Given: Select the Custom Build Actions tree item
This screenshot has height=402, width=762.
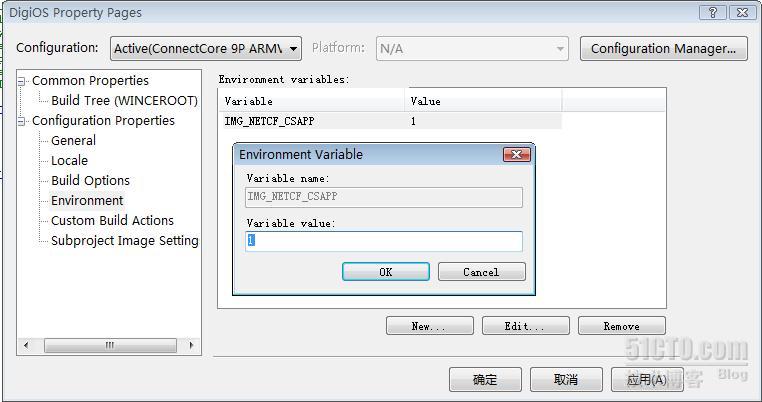Looking at the screenshot, I should pyautogui.click(x=112, y=220).
